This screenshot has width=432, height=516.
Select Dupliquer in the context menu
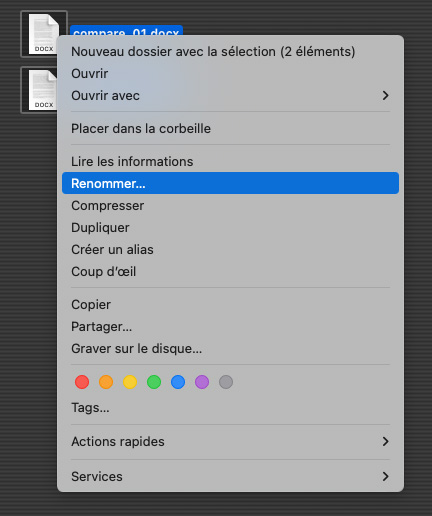[x=230, y=228]
